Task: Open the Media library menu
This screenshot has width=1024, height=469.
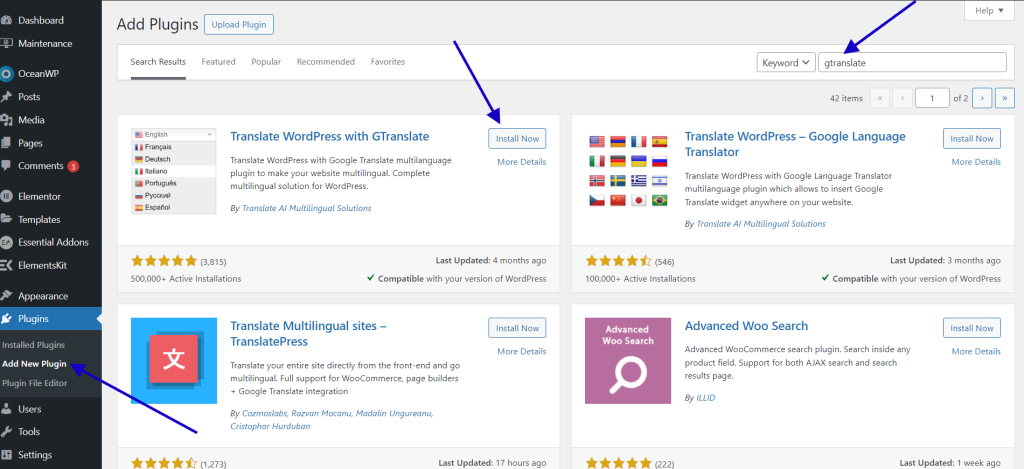Action: 31,120
